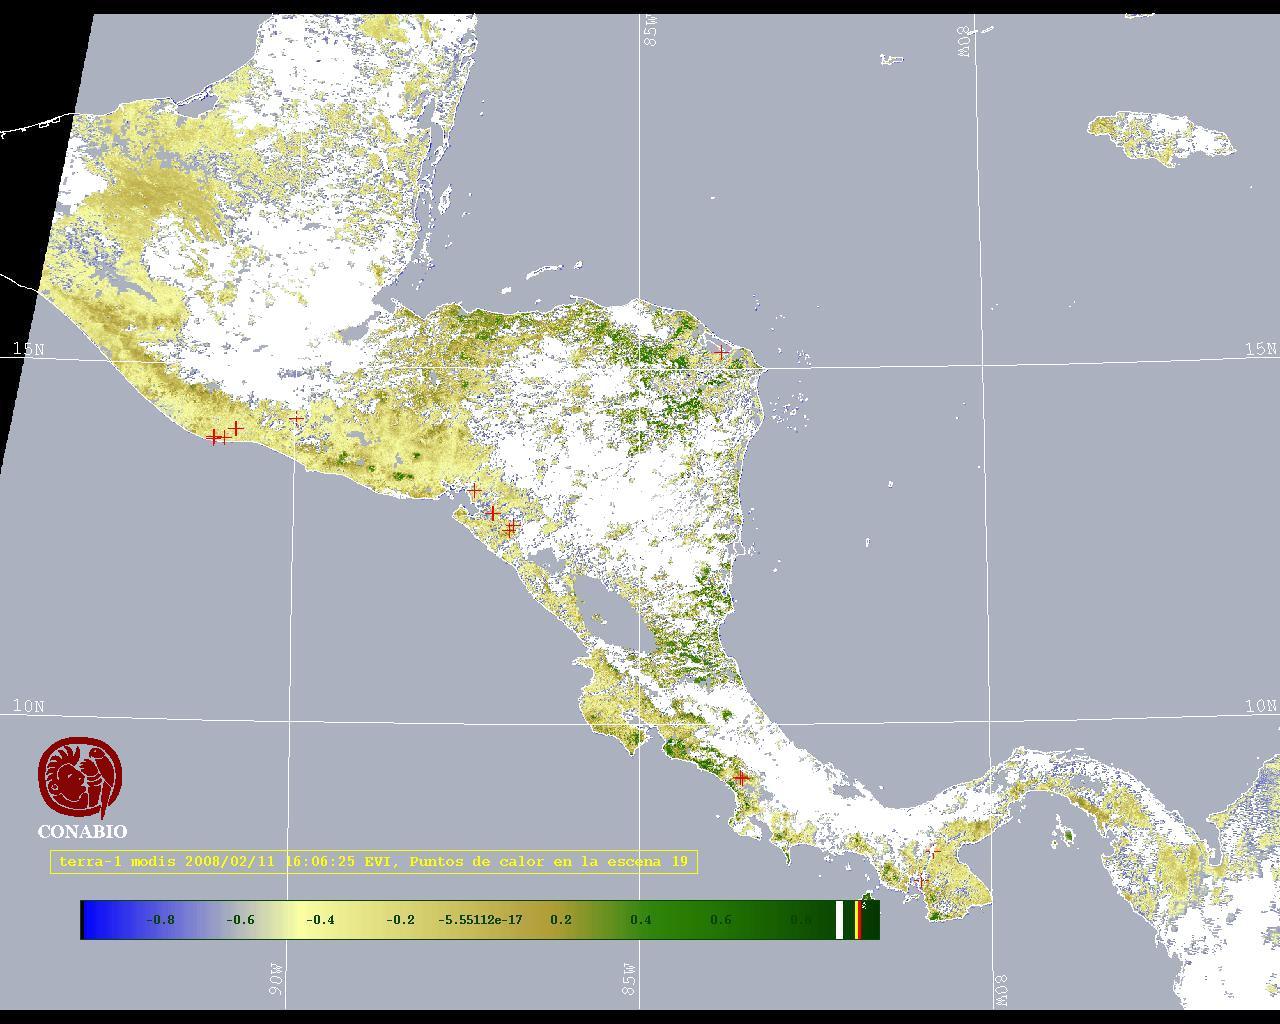Select the easternmost hot spot cross in Guatemala

tap(296, 419)
